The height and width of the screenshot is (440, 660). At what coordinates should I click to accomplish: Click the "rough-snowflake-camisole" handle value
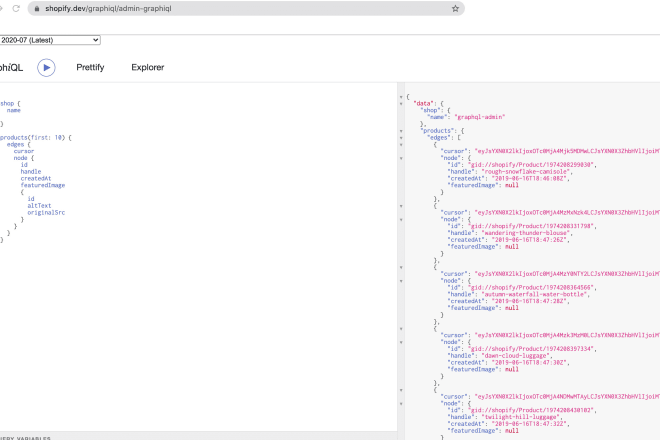pyautogui.click(x=527, y=172)
